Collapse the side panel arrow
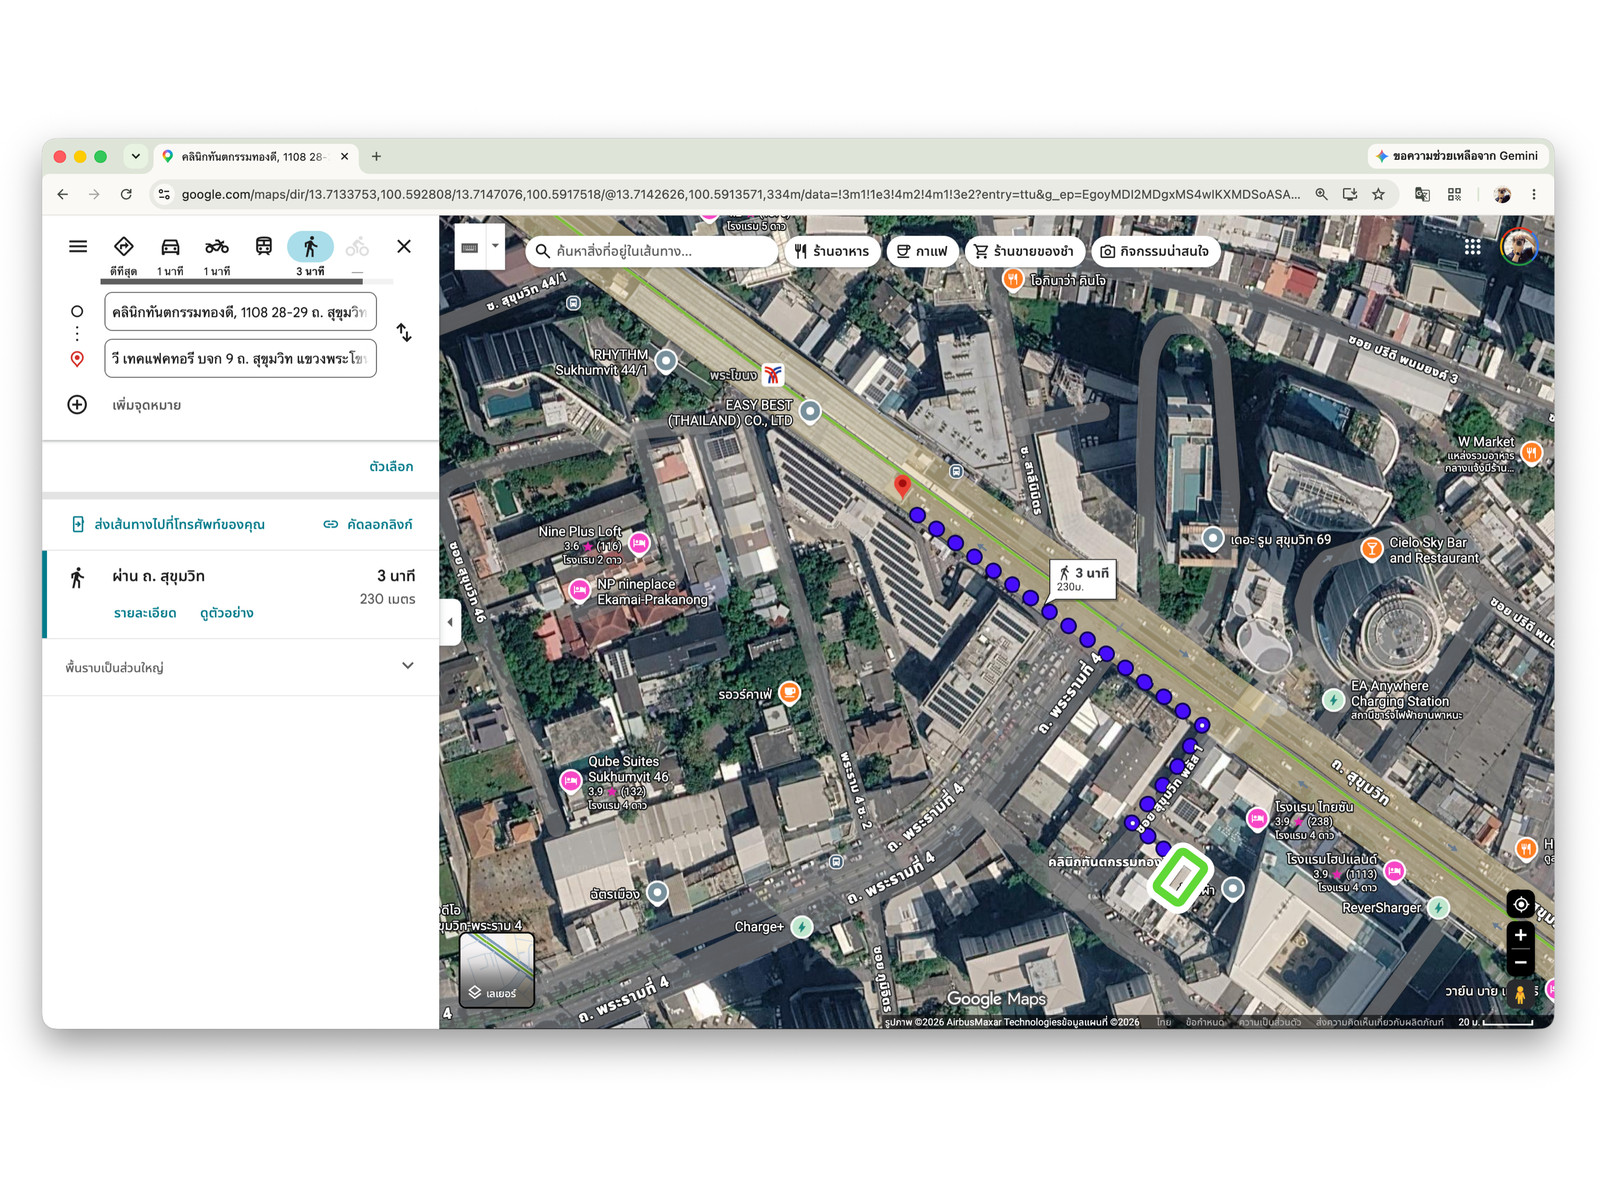The width and height of the screenshot is (1600, 1193). [450, 622]
